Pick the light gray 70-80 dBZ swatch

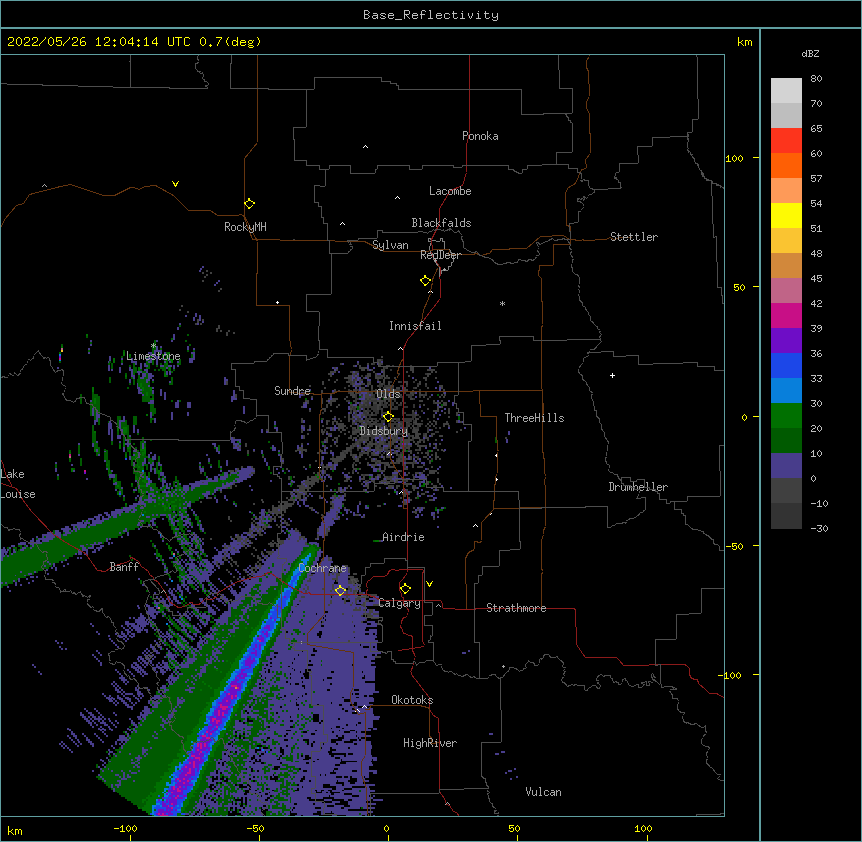(786, 90)
